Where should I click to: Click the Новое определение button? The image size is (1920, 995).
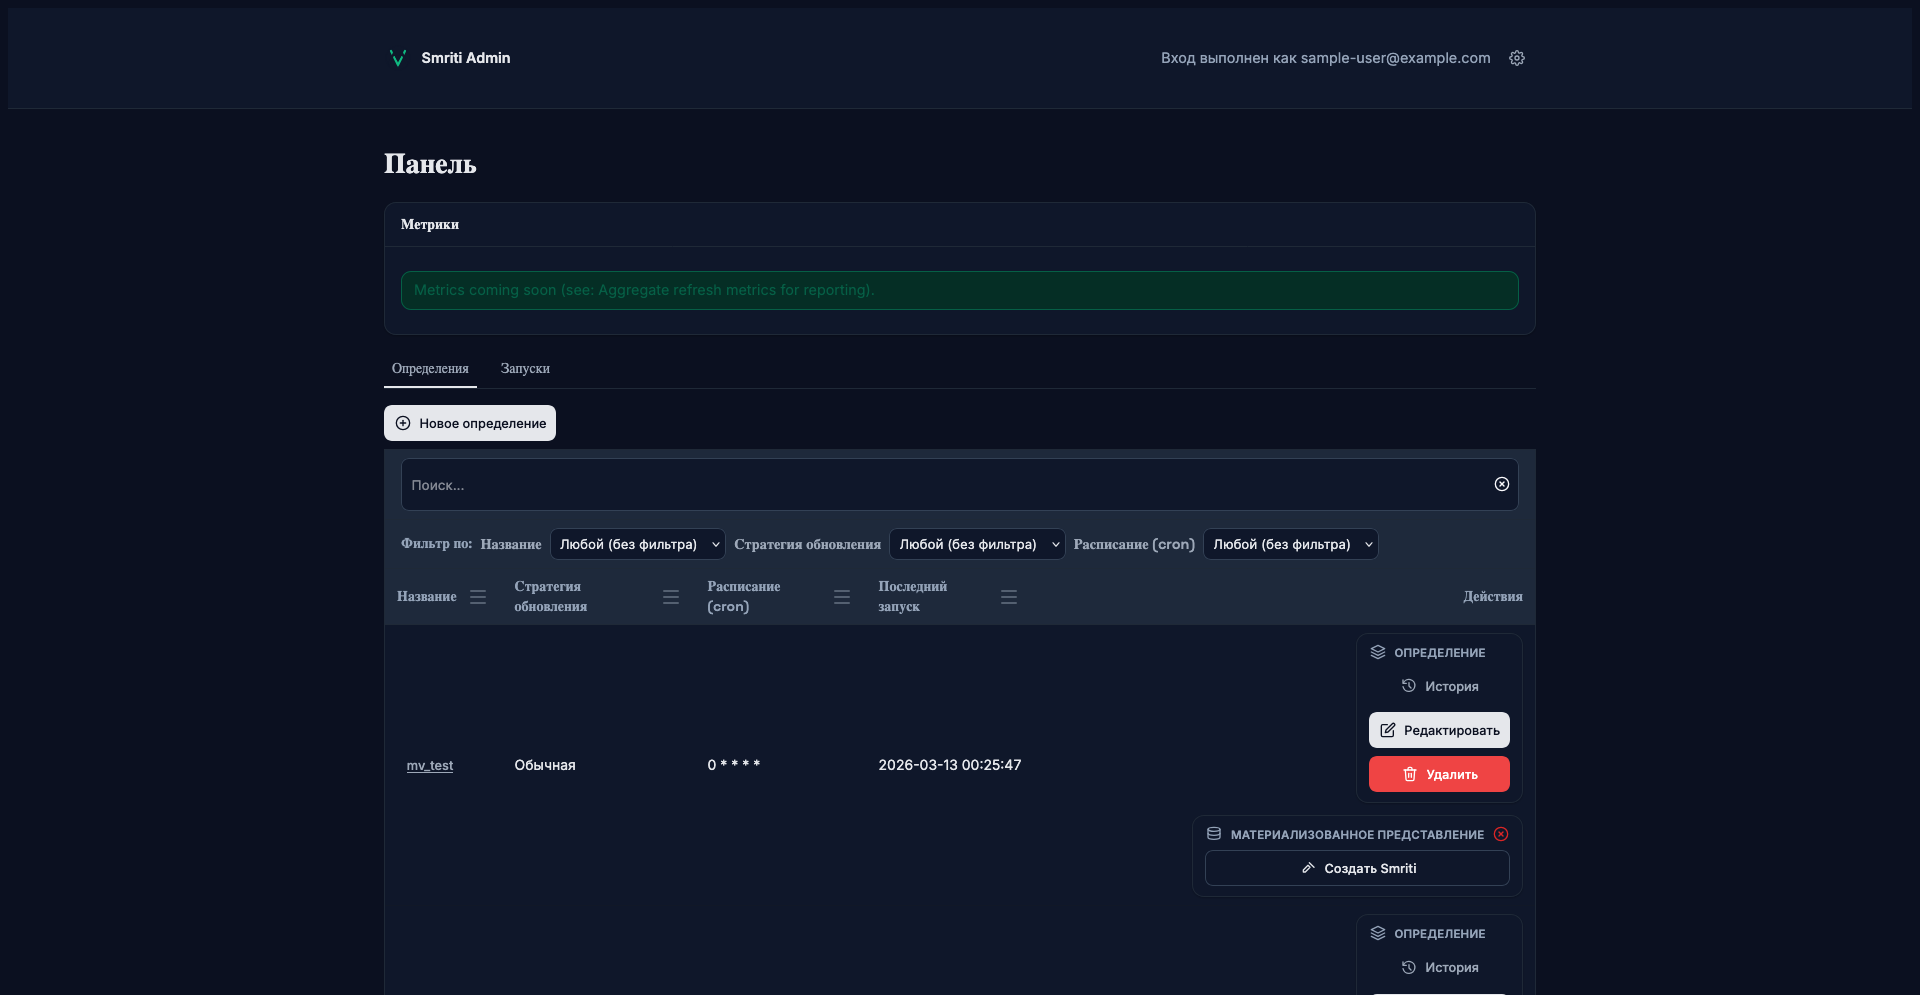pyautogui.click(x=470, y=423)
